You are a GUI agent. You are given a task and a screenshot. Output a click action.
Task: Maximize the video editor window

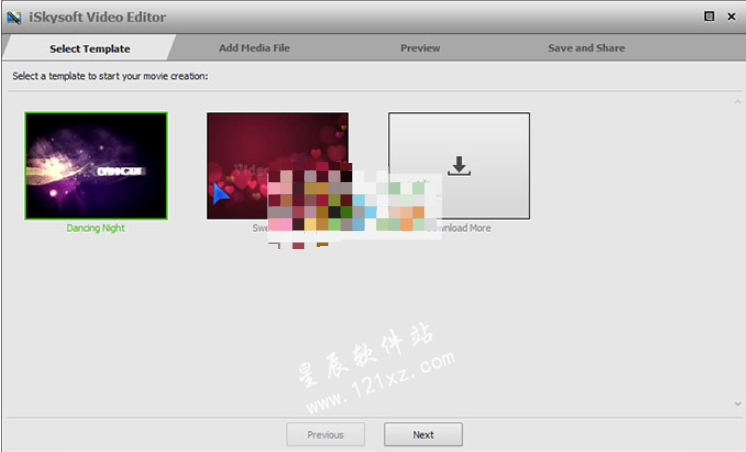tap(709, 16)
